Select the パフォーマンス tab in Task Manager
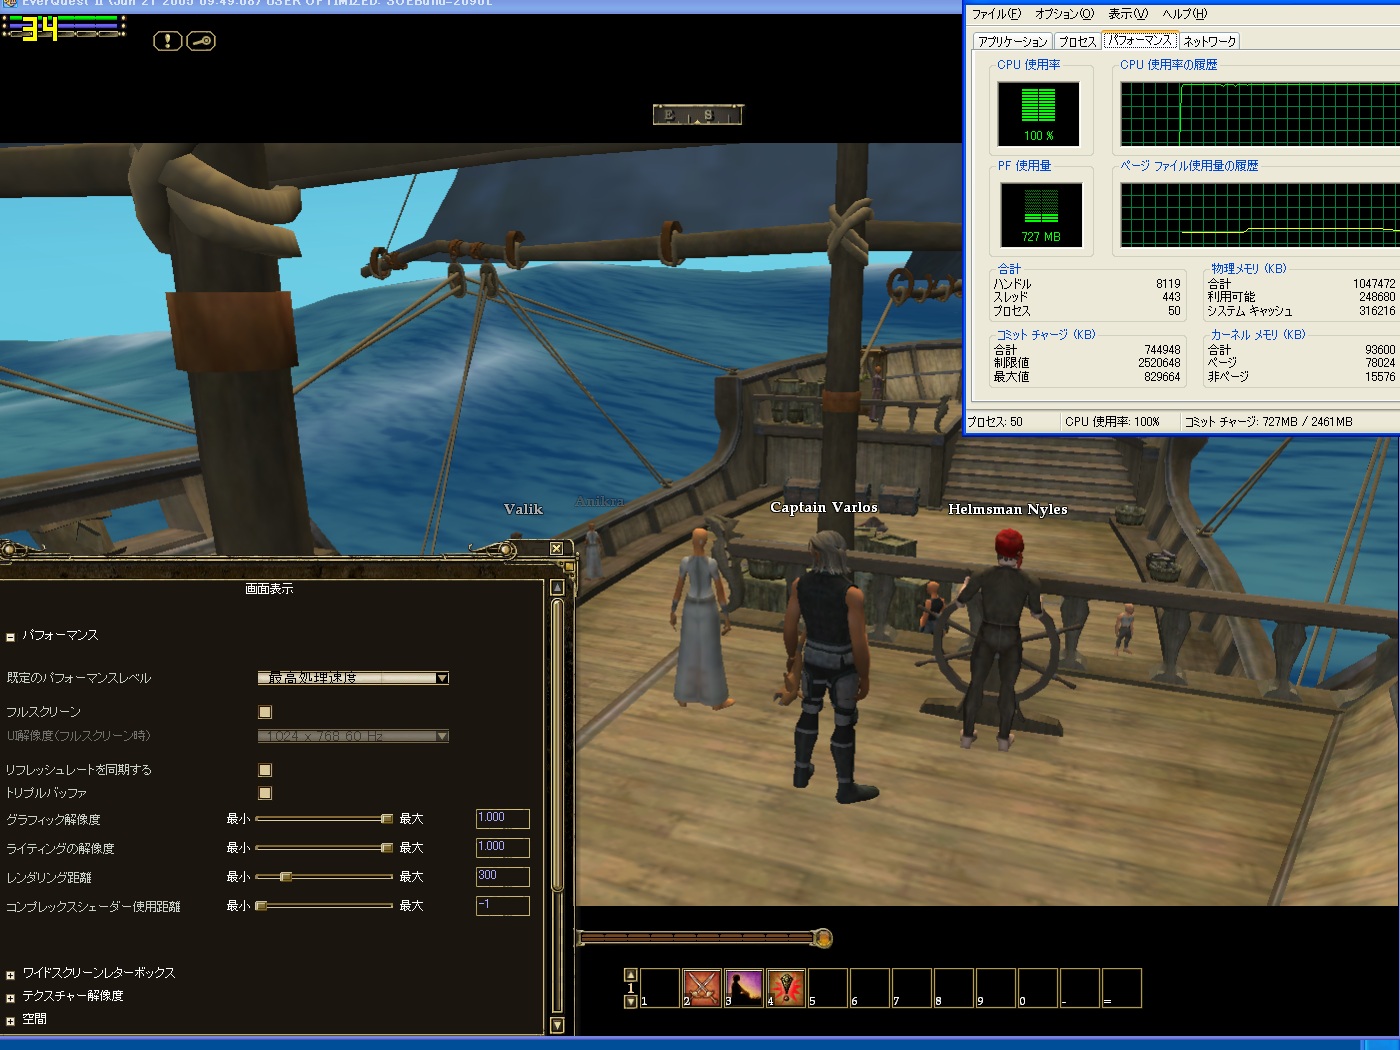The height and width of the screenshot is (1050, 1400). [x=1140, y=40]
